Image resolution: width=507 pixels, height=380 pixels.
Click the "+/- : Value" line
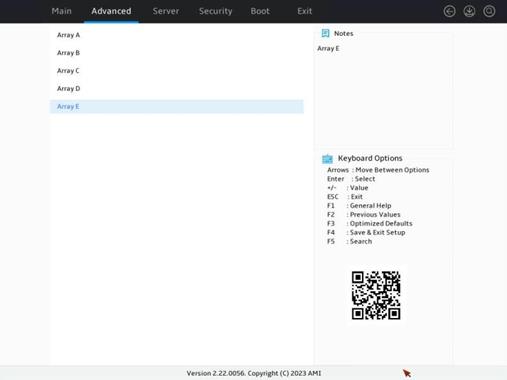348,188
